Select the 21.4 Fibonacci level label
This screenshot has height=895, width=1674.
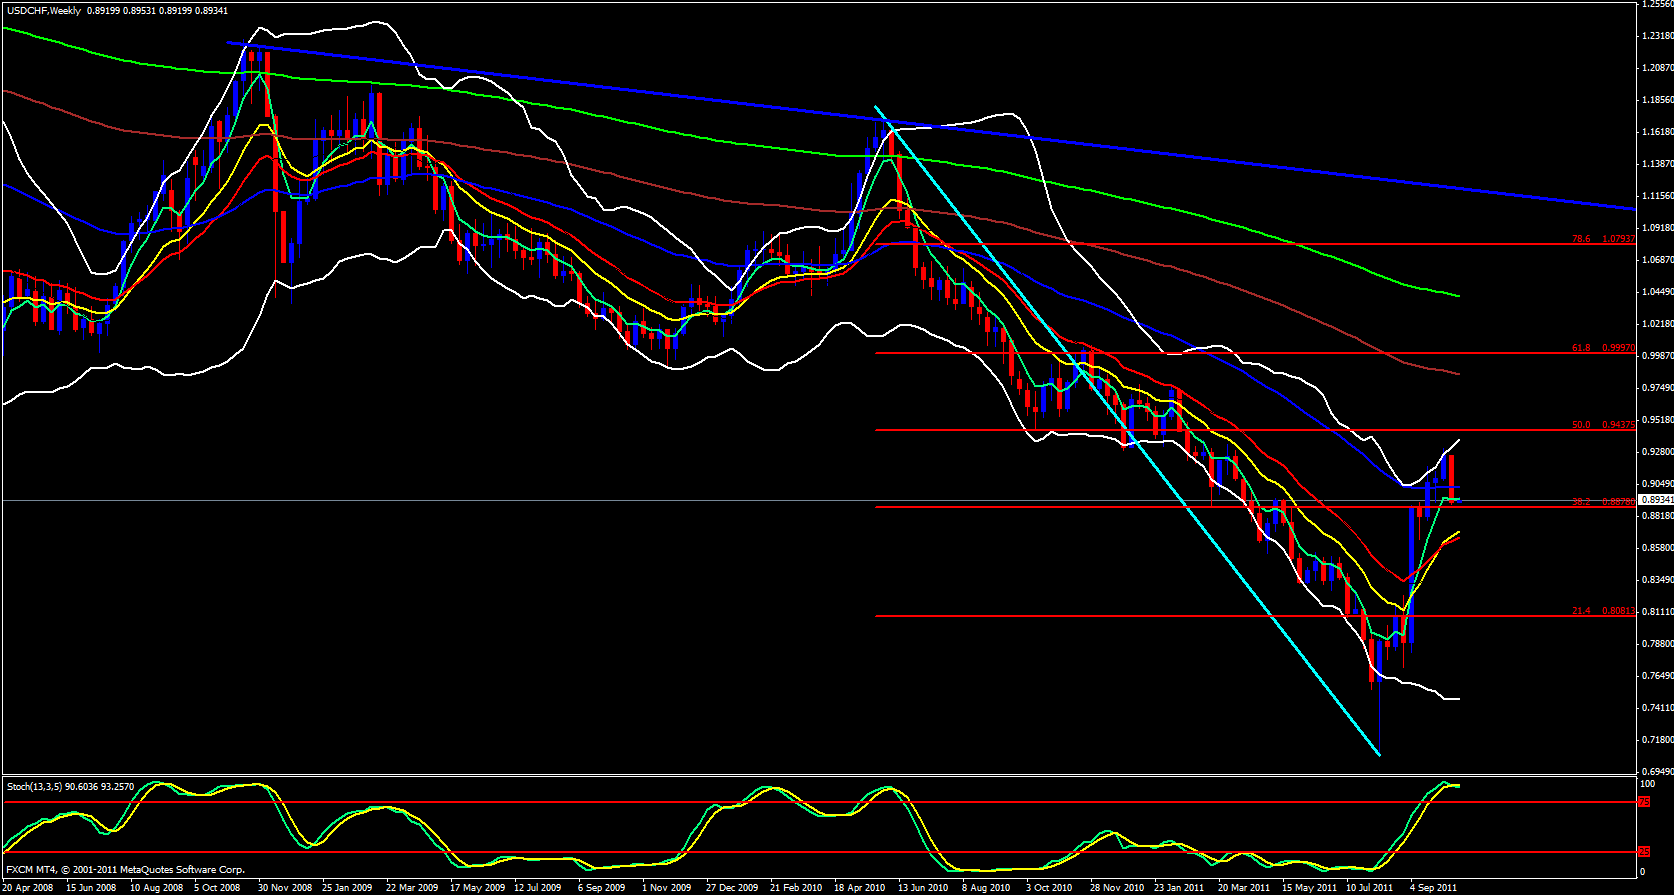click(x=1581, y=611)
